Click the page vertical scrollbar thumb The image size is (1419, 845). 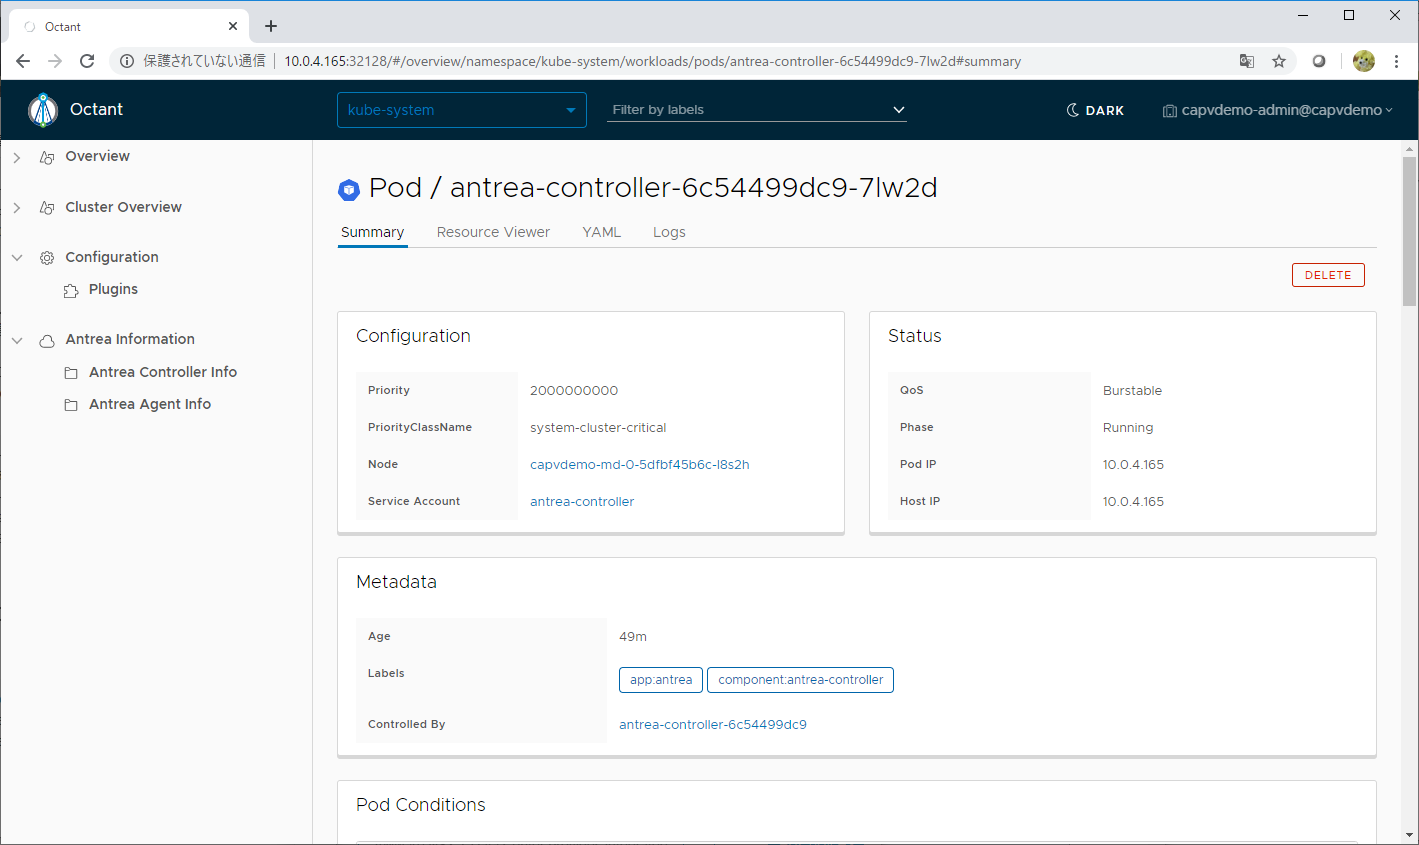(1409, 231)
